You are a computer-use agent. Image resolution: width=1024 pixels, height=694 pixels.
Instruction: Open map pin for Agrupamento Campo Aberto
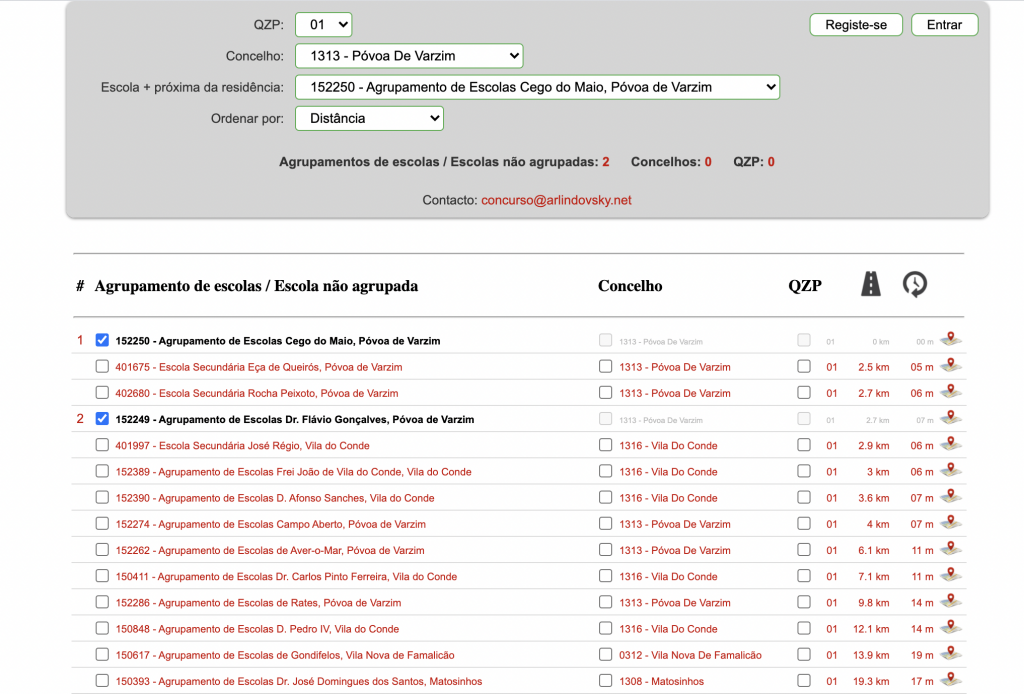(951, 523)
